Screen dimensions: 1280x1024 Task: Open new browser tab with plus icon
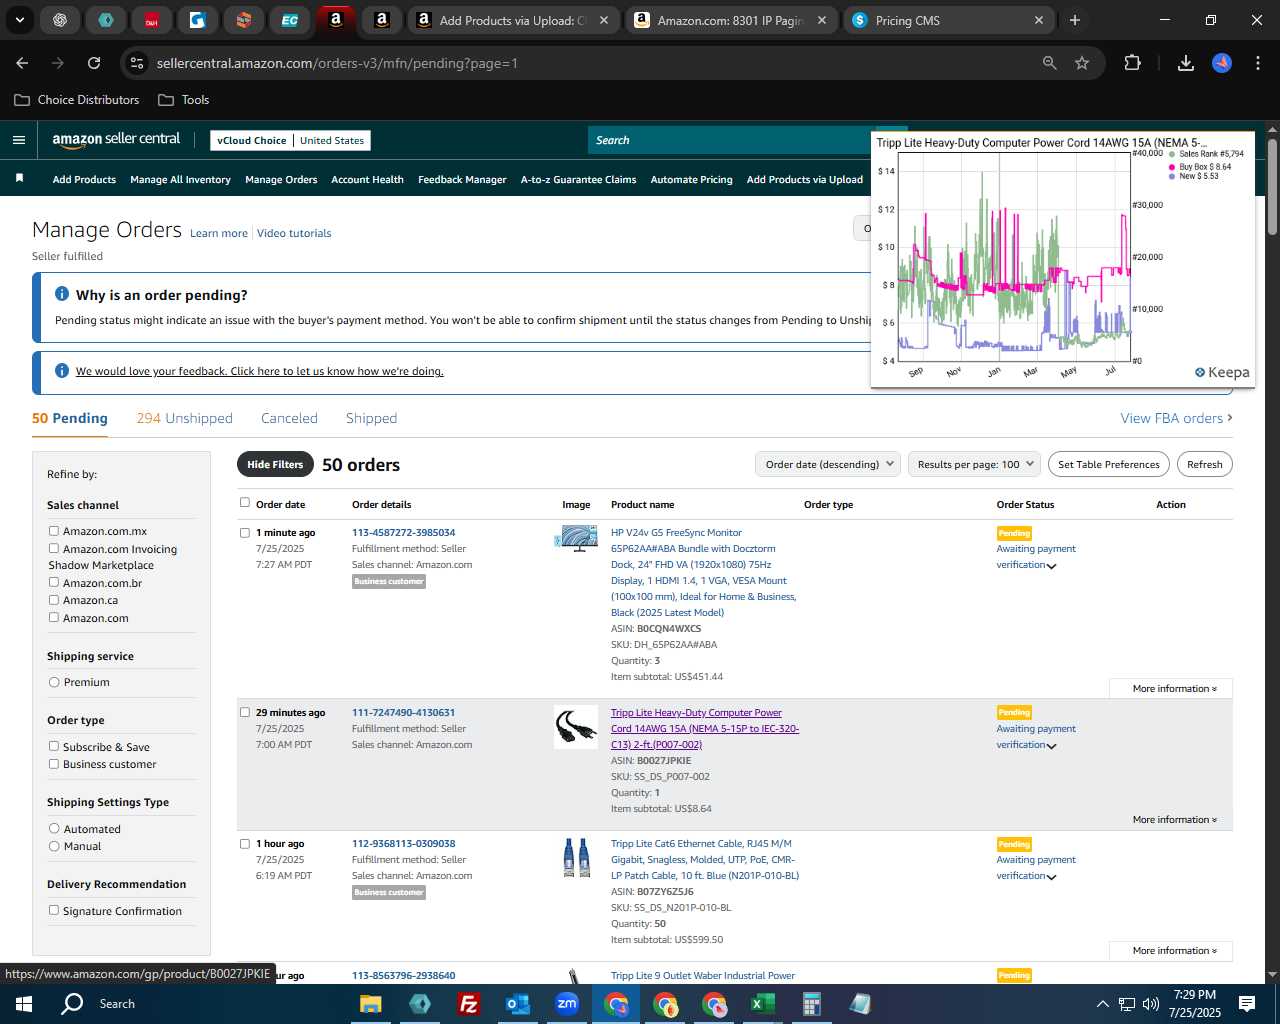[x=1075, y=20]
